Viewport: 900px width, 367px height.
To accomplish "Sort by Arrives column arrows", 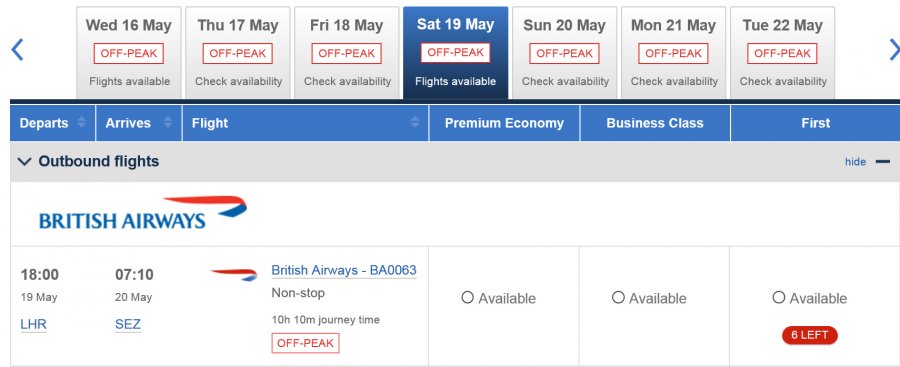I will [168, 122].
